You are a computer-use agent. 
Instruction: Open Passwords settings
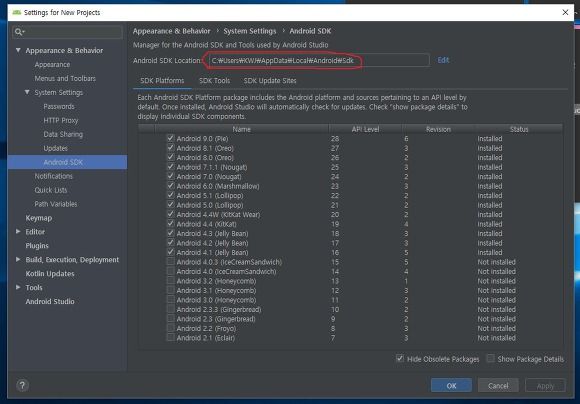point(59,107)
